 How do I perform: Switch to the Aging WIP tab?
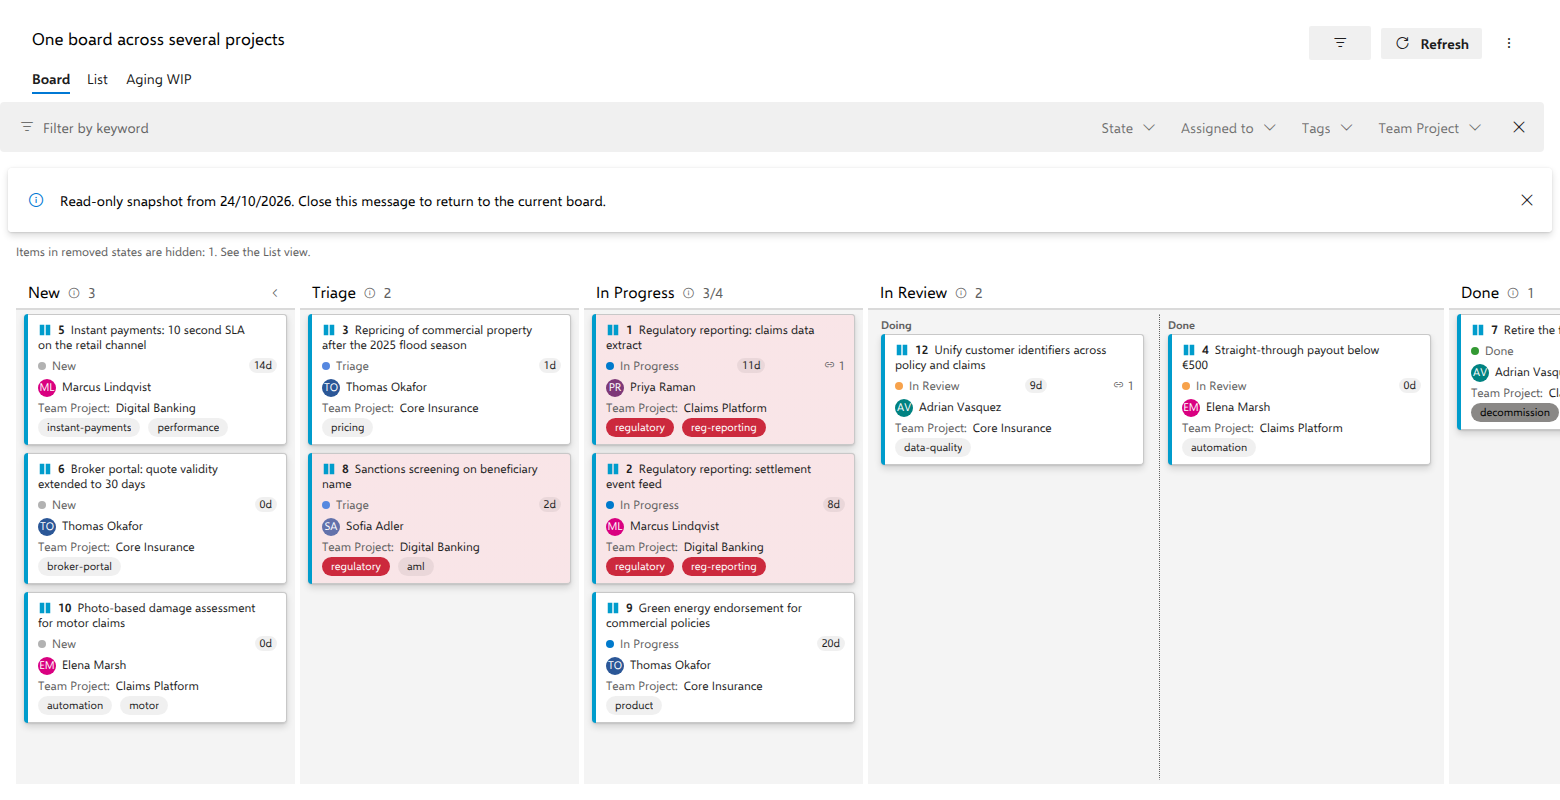159,80
